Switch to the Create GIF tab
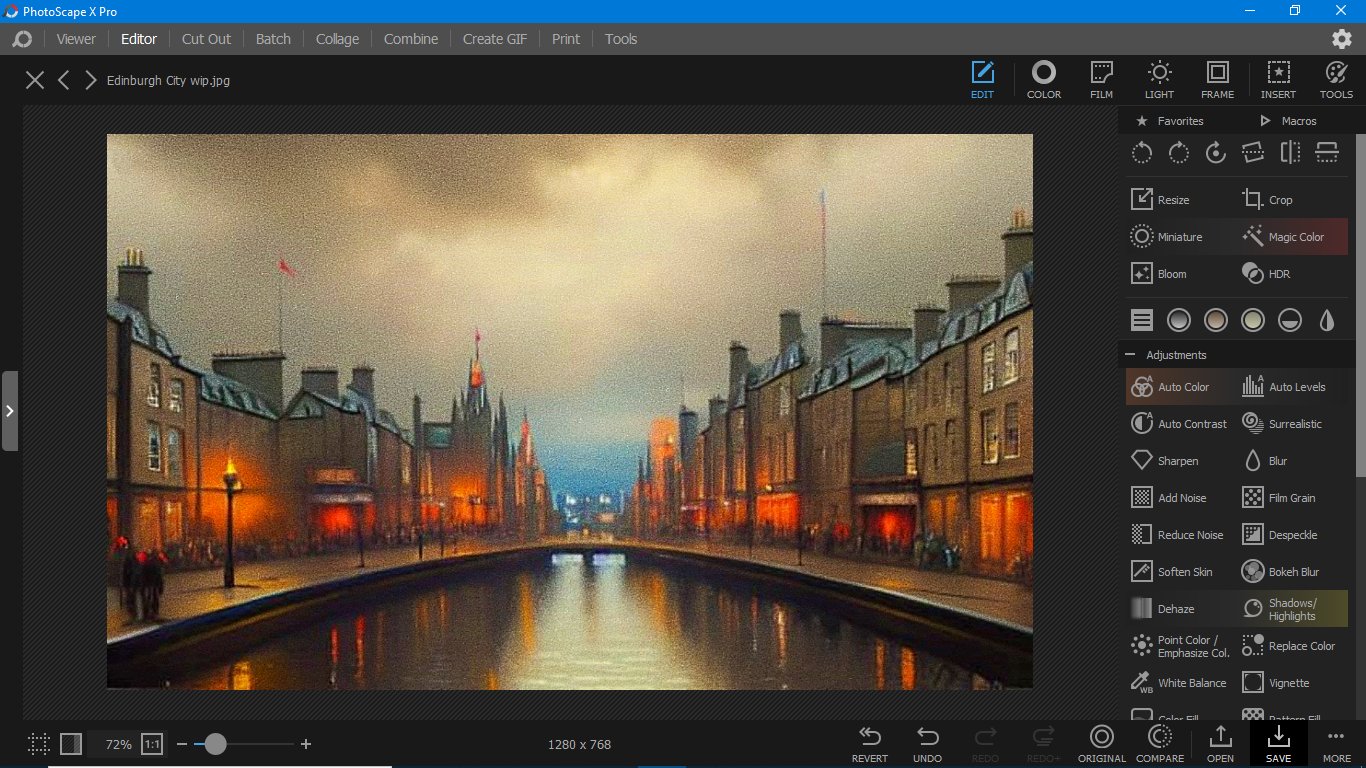This screenshot has height=768, width=1366. point(495,39)
